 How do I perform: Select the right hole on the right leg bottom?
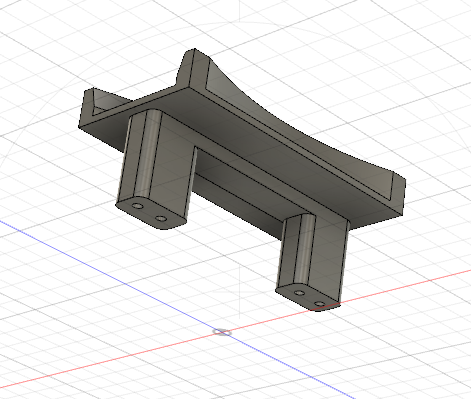click(x=319, y=304)
